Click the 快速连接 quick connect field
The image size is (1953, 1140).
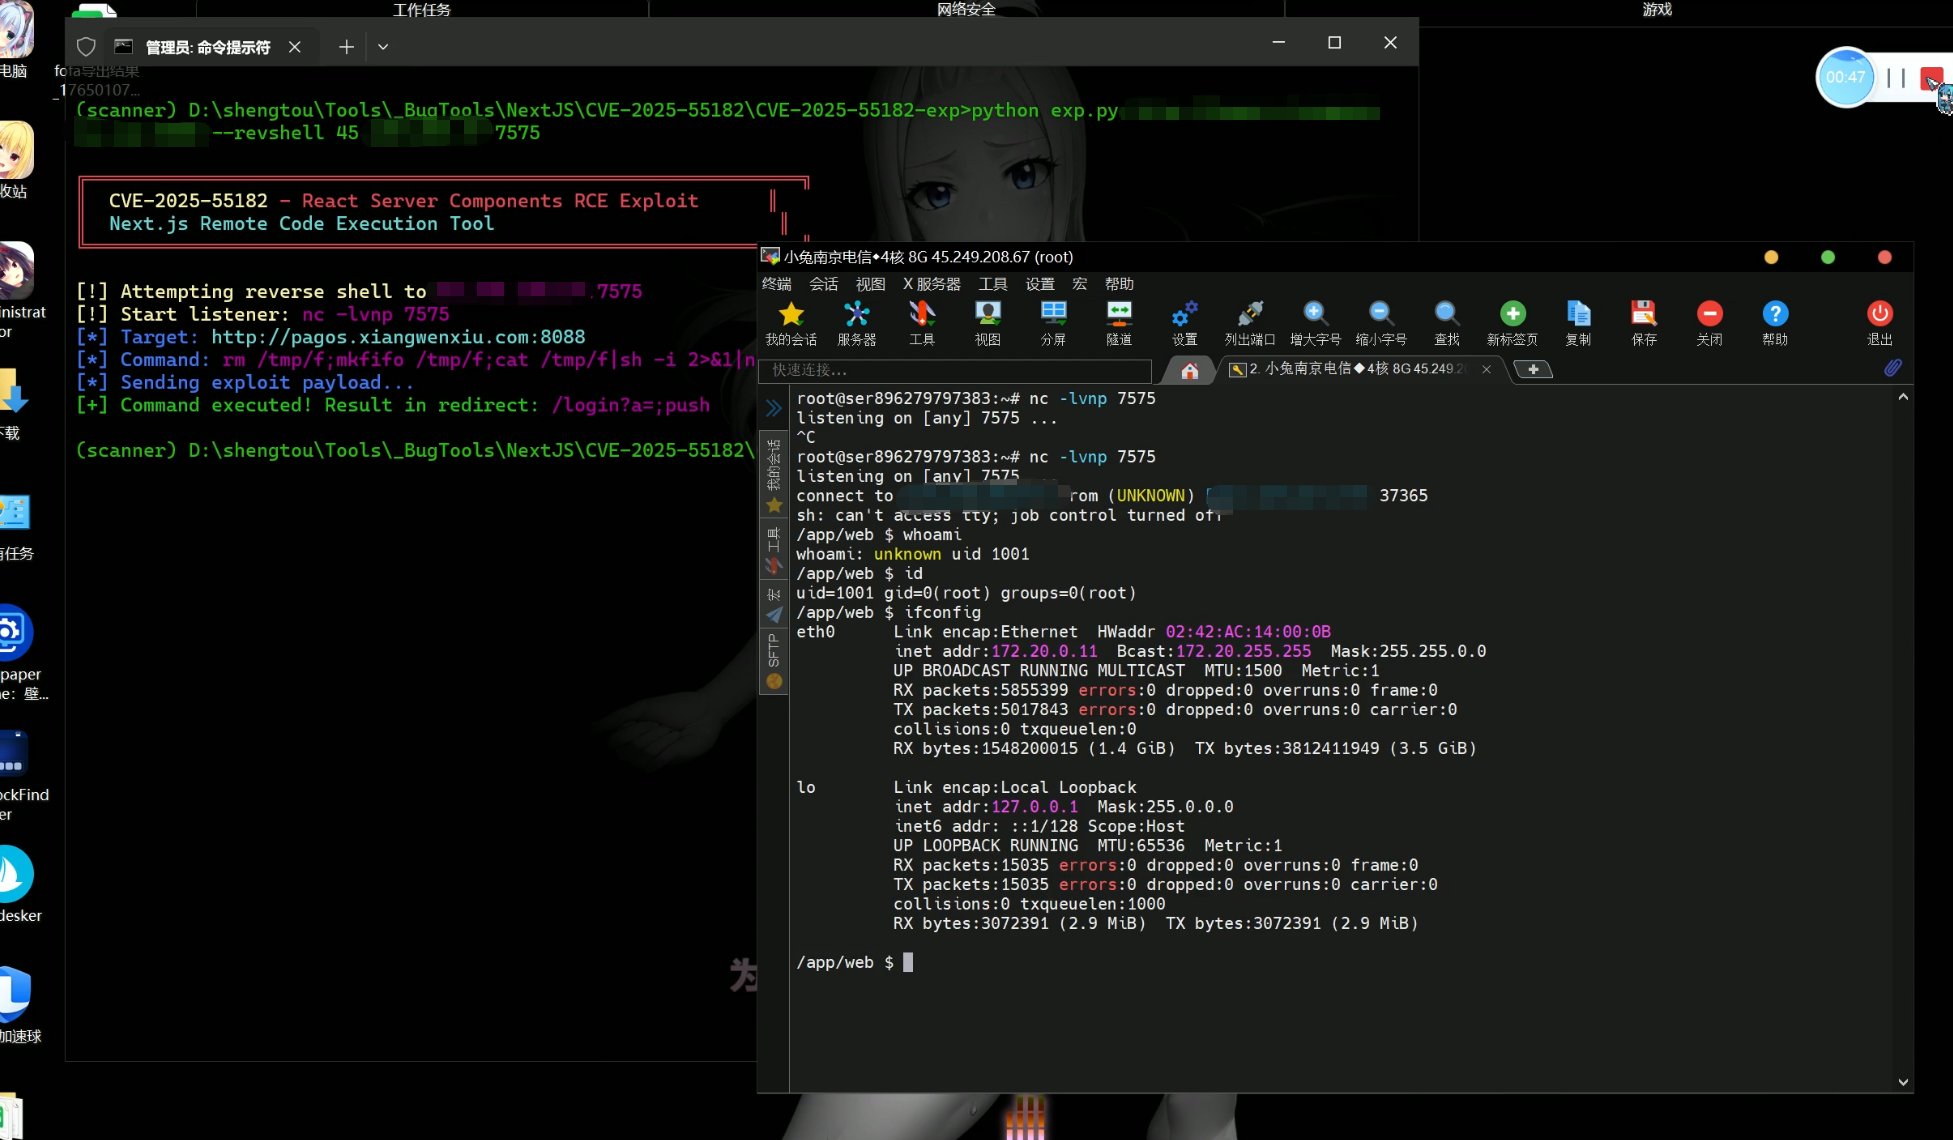[x=955, y=370]
